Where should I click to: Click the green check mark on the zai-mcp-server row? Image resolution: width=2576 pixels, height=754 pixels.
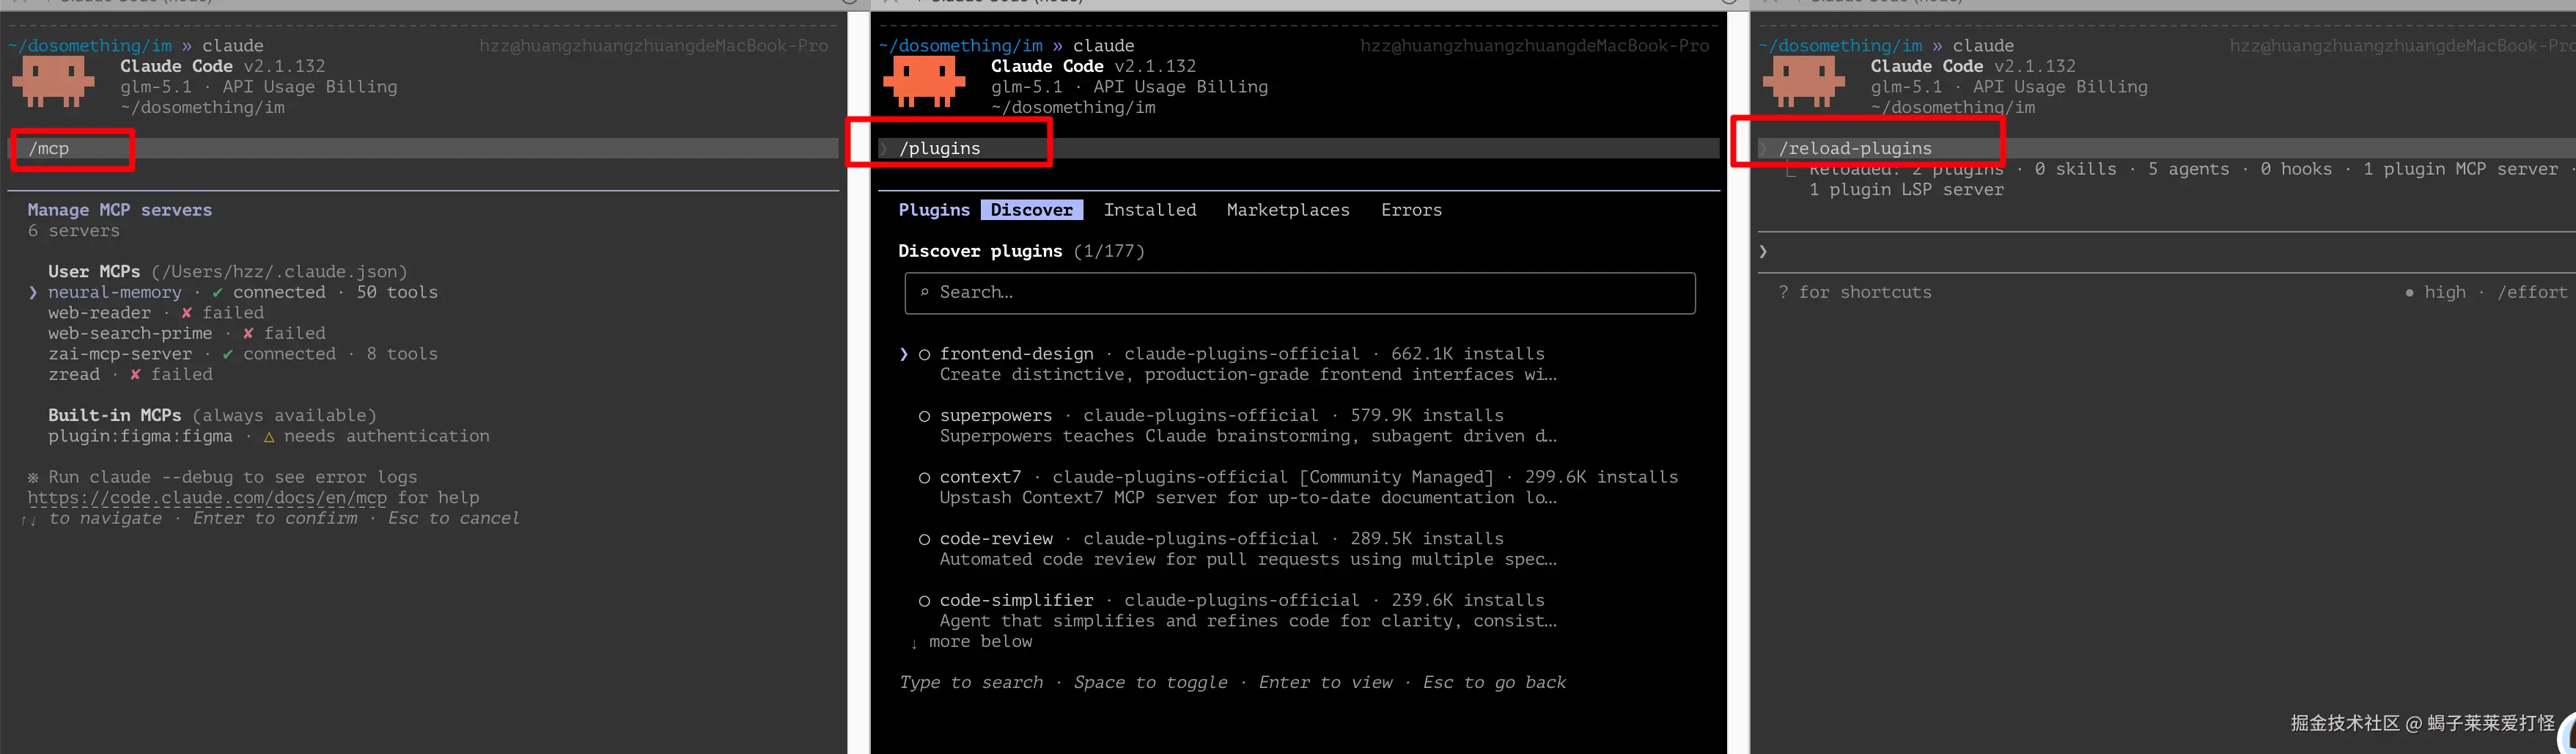[x=227, y=354]
